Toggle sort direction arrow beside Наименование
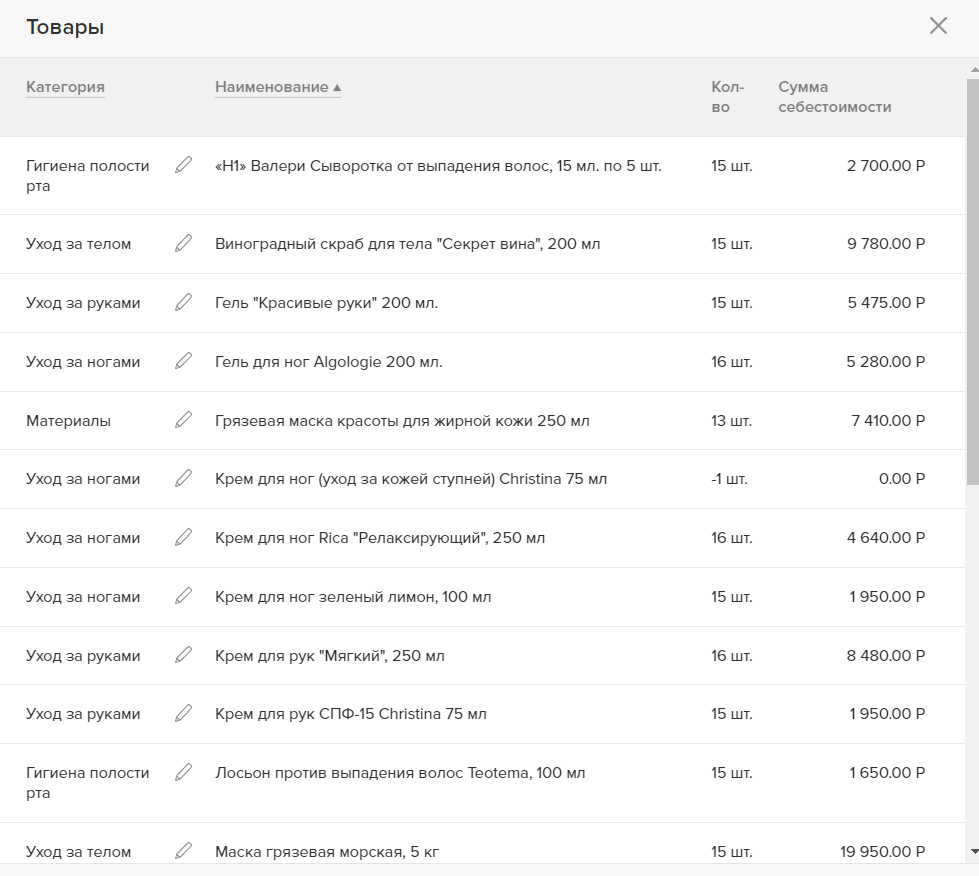979x876 pixels. 337,87
